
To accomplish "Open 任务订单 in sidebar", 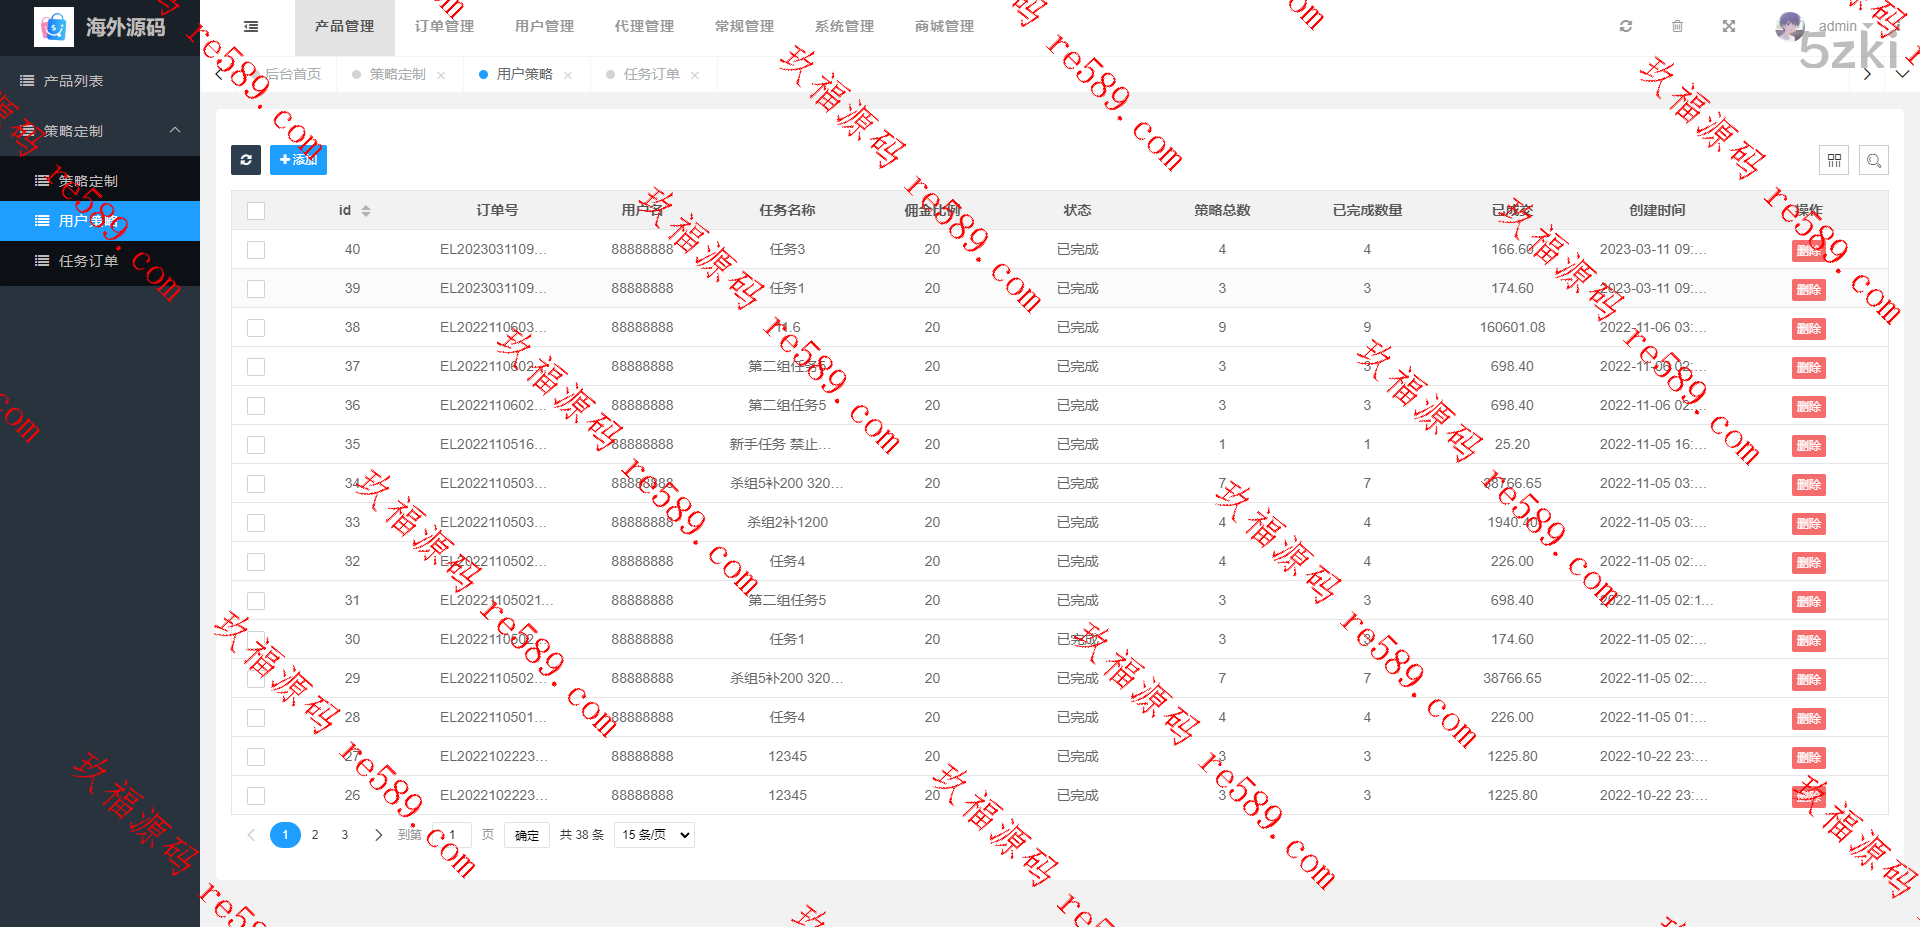I will point(100,261).
